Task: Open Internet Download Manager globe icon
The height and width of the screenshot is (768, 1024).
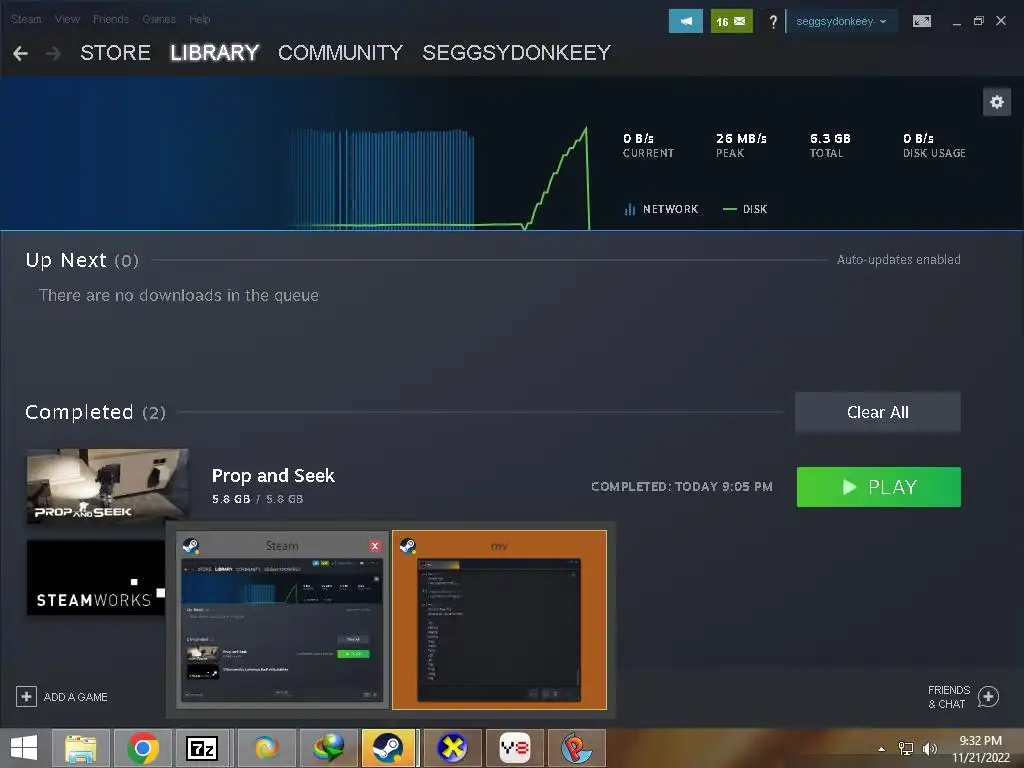Action: pyautogui.click(x=328, y=748)
